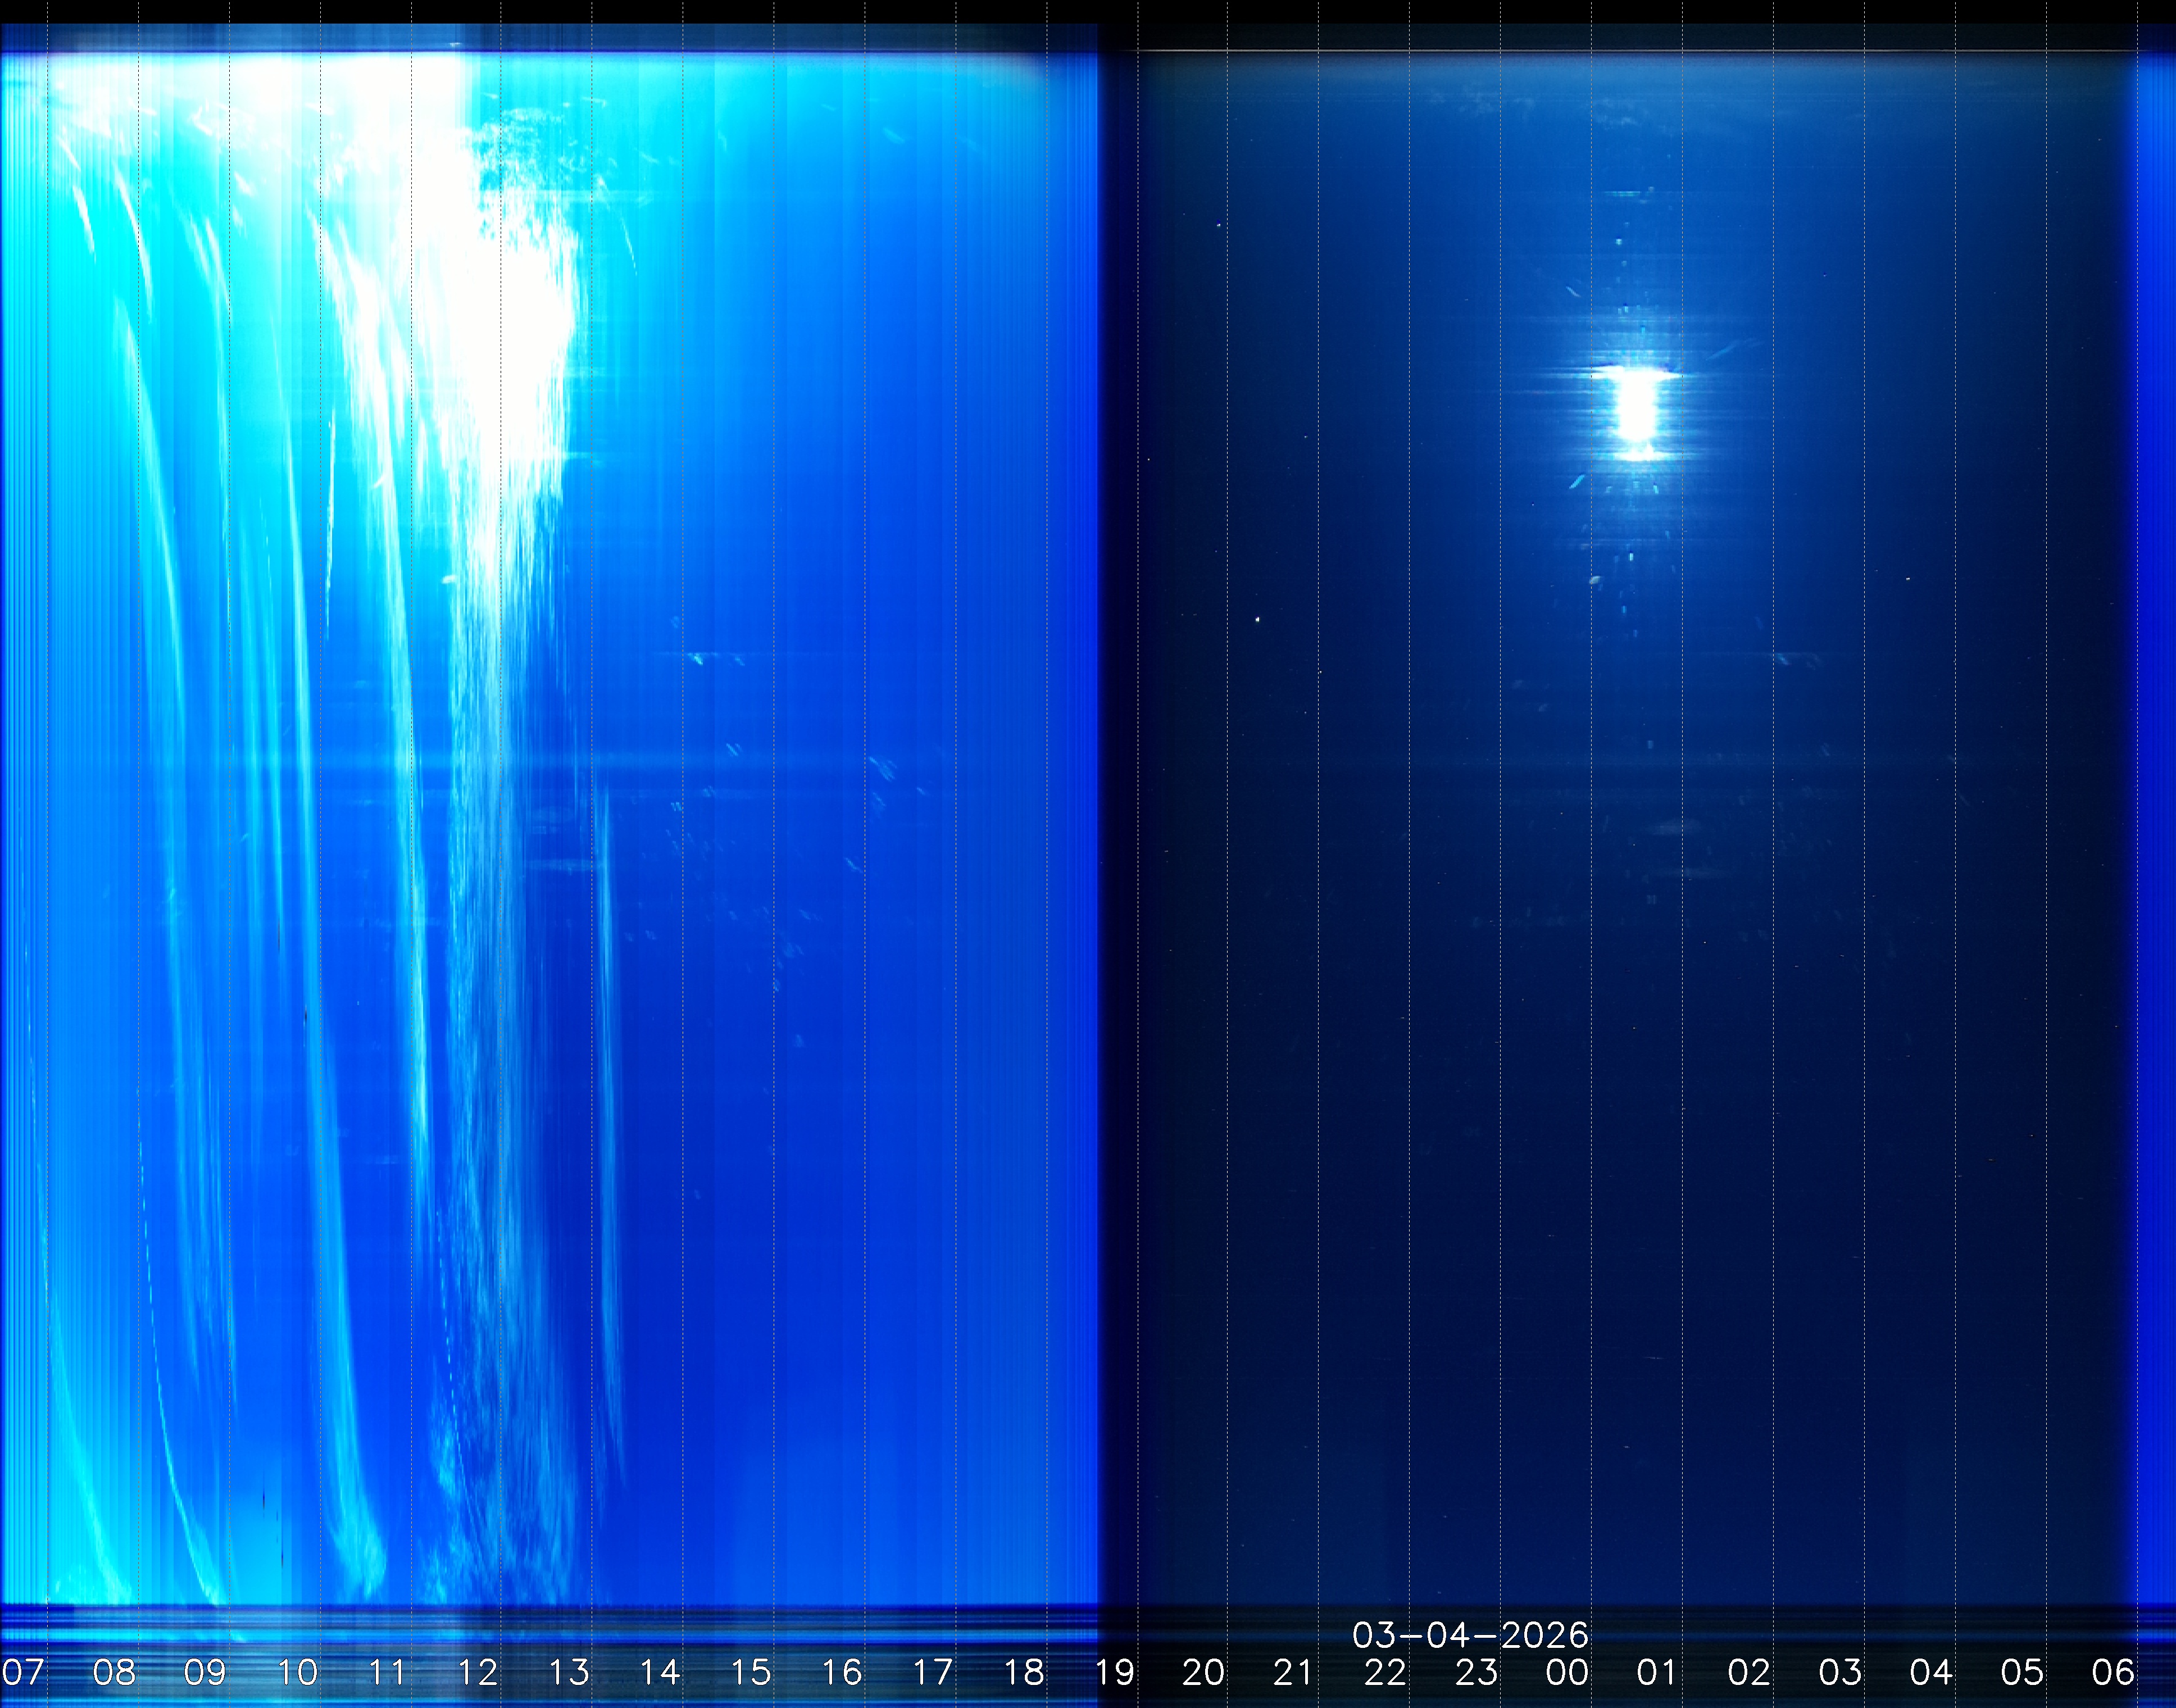Click the 03-04-2026 date label
2176x1708 pixels.
click(x=1470, y=1635)
